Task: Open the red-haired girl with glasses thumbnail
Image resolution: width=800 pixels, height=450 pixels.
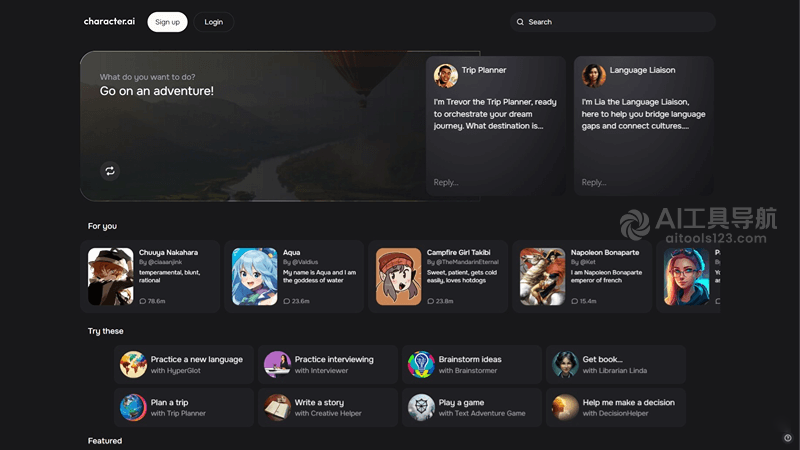Action: click(686, 277)
